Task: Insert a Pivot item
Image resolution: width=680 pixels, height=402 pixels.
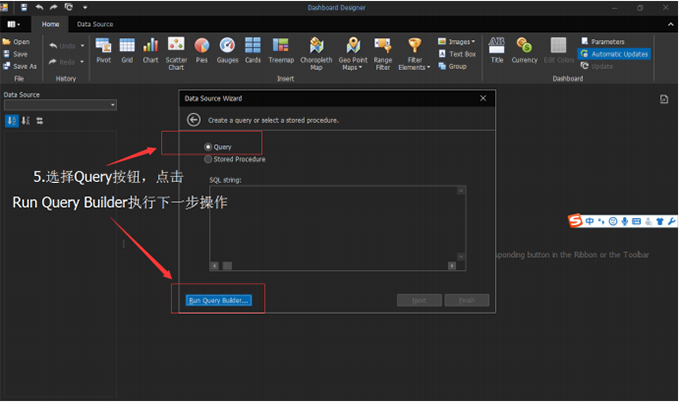Action: [104, 51]
